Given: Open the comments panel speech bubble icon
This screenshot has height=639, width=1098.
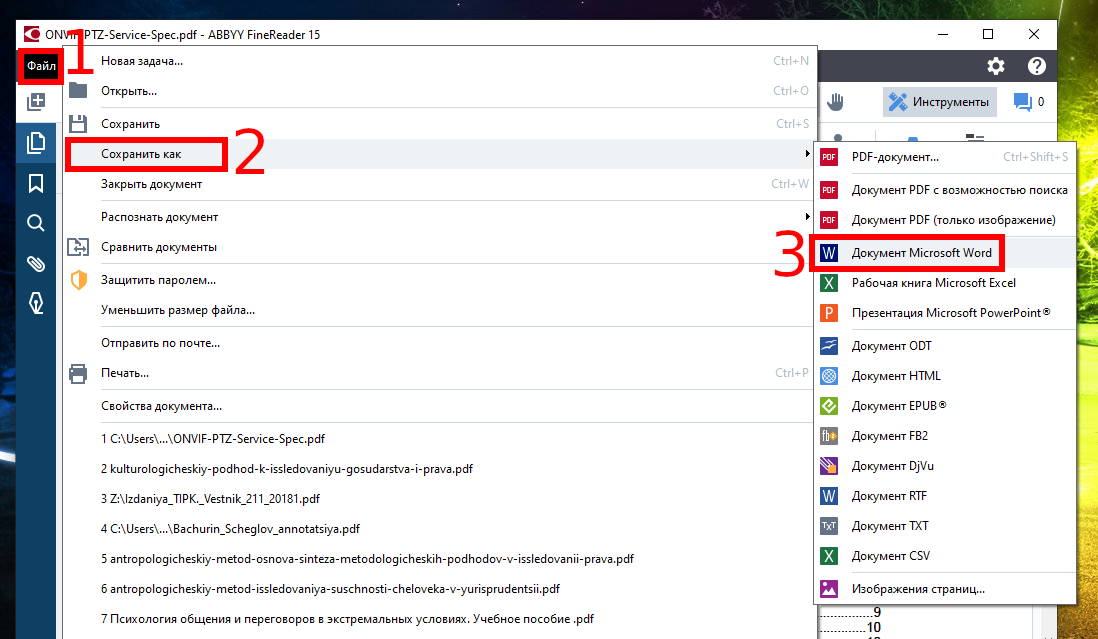Looking at the screenshot, I should pos(1022,102).
